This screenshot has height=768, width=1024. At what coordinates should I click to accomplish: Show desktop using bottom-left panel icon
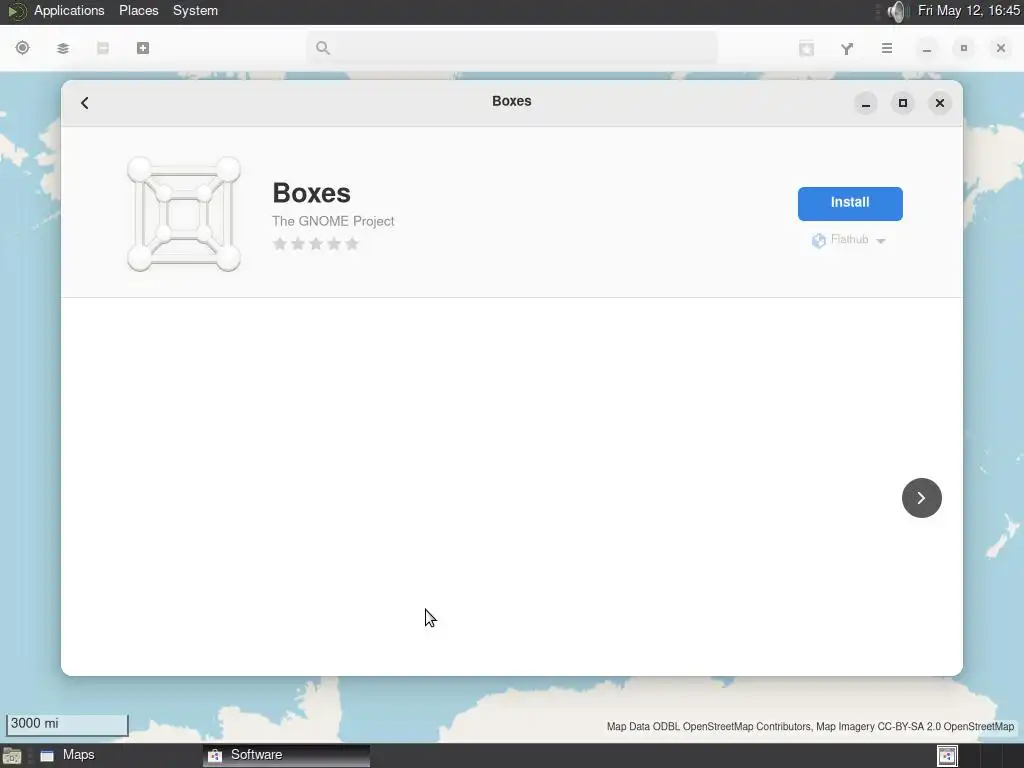click(x=12, y=756)
